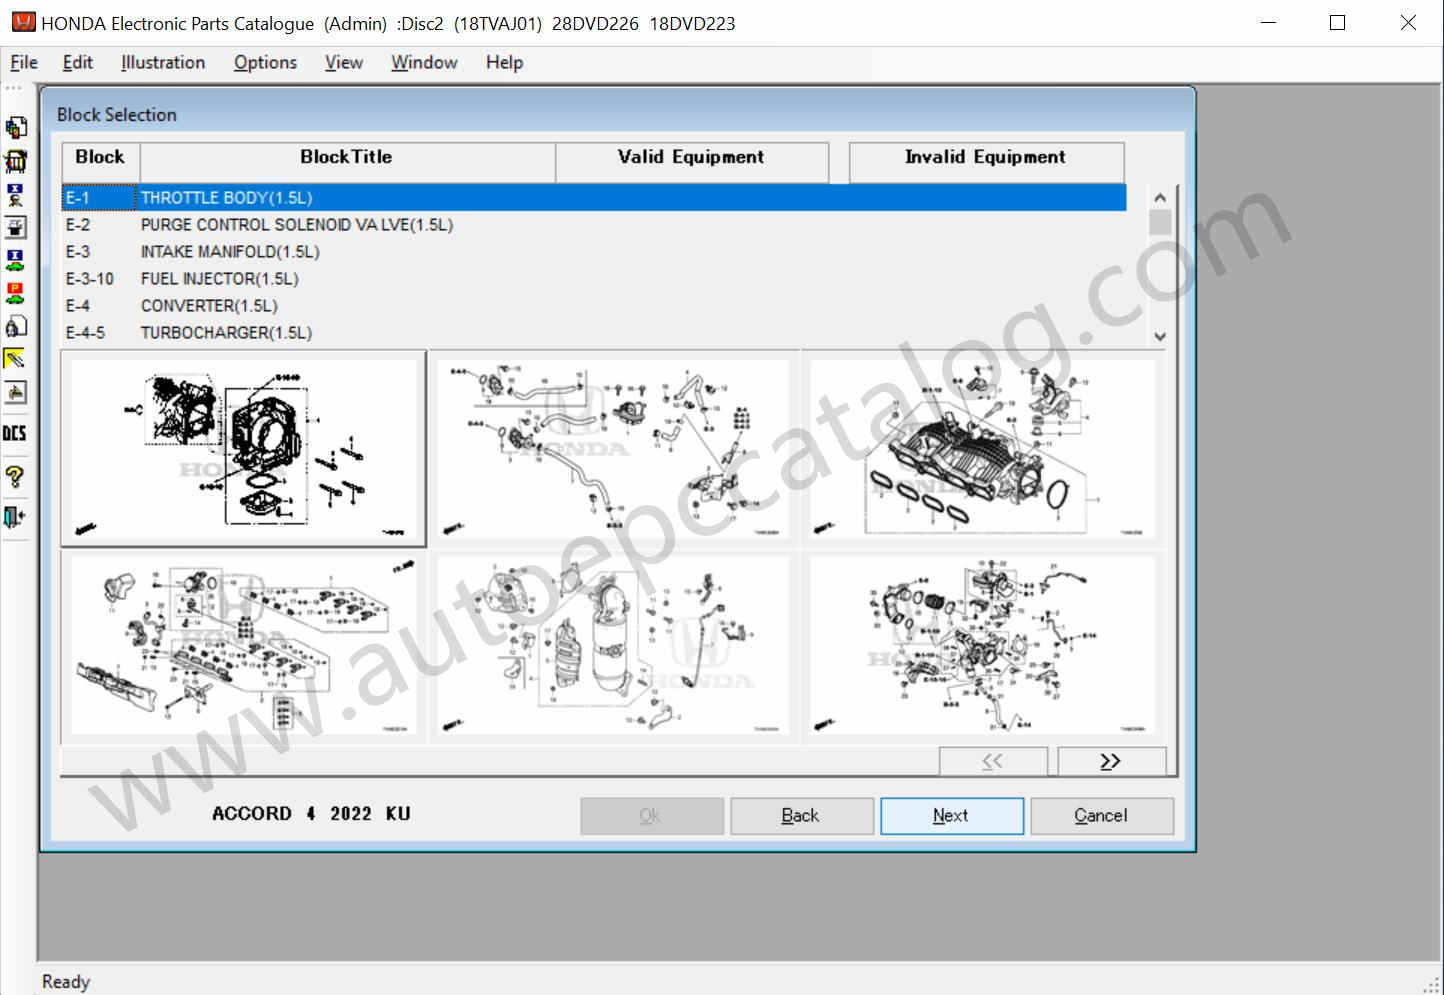Click the blue-tag green car icon

click(15, 260)
